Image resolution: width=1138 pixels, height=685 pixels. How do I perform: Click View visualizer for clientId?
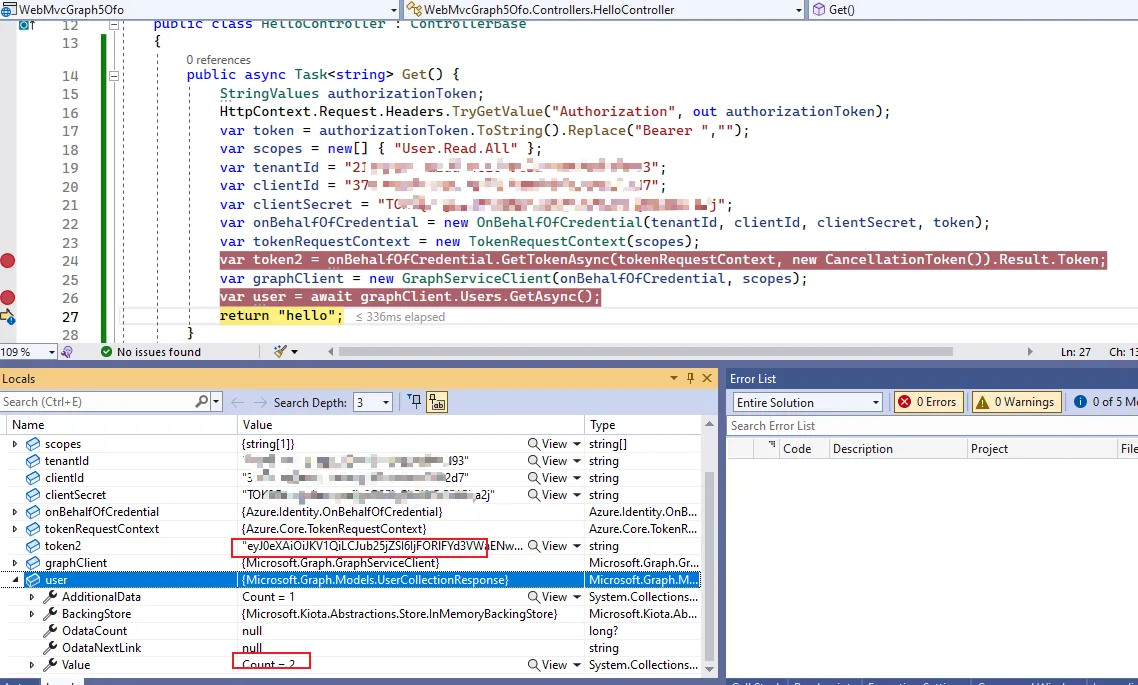pos(547,478)
